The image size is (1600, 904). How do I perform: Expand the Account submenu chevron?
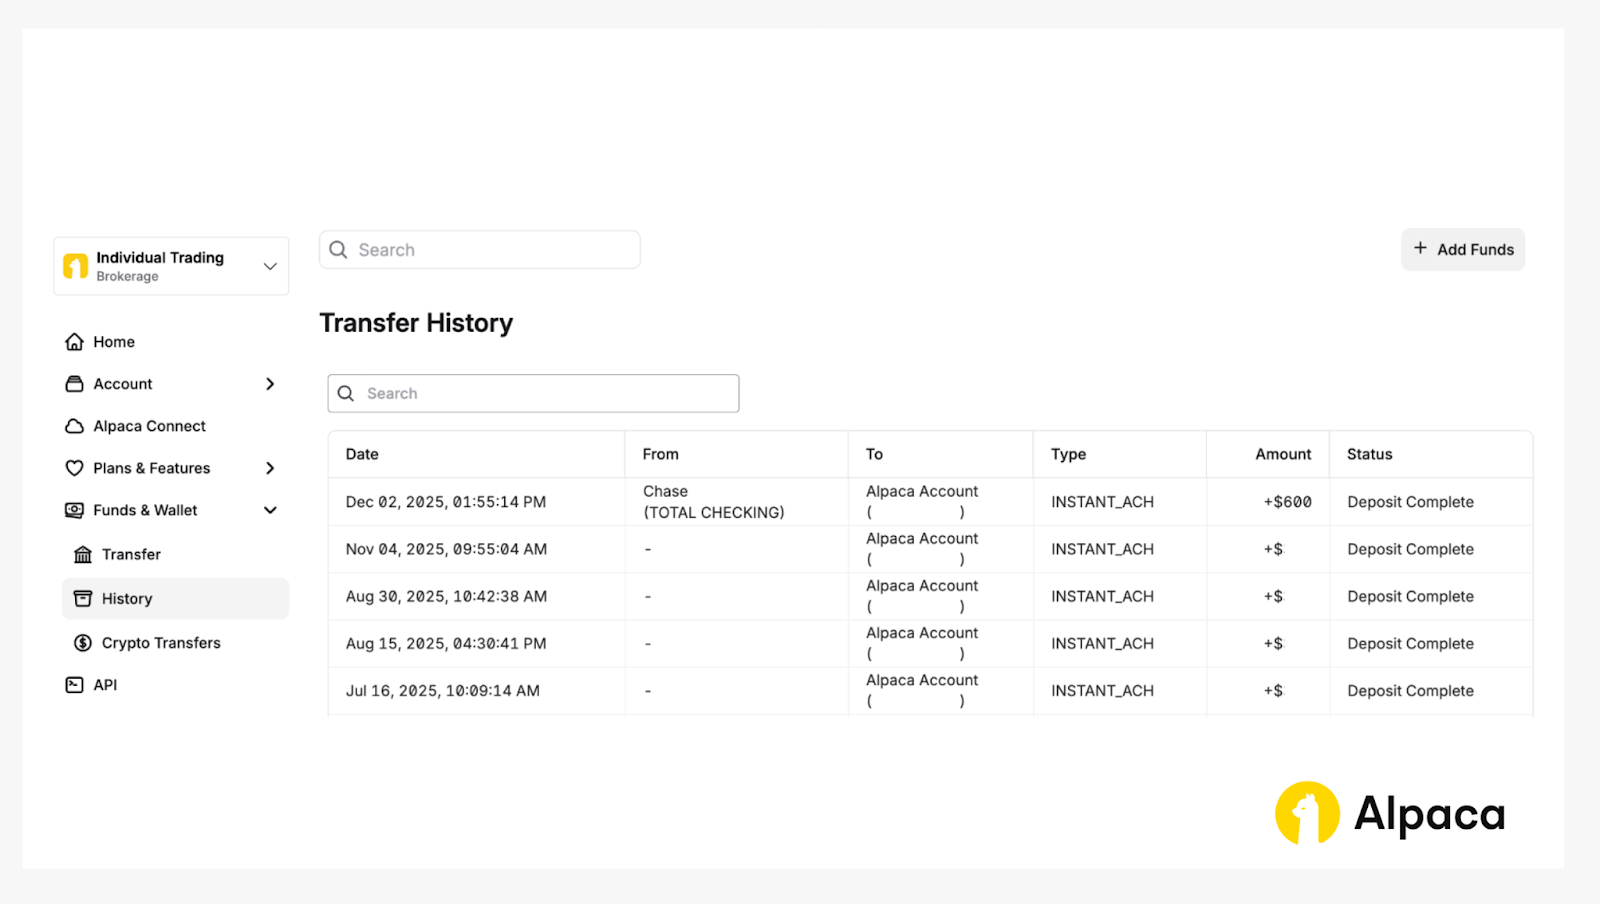[x=270, y=384]
